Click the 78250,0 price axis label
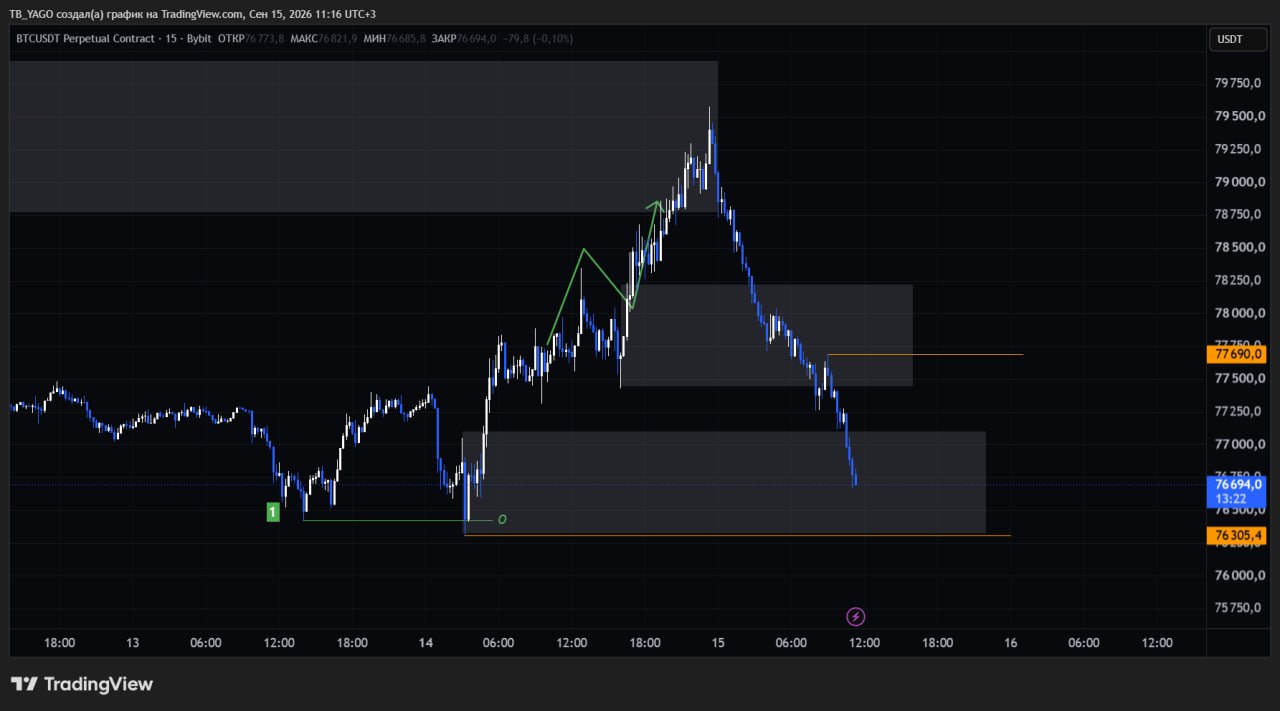This screenshot has height=711, width=1280. [1236, 280]
